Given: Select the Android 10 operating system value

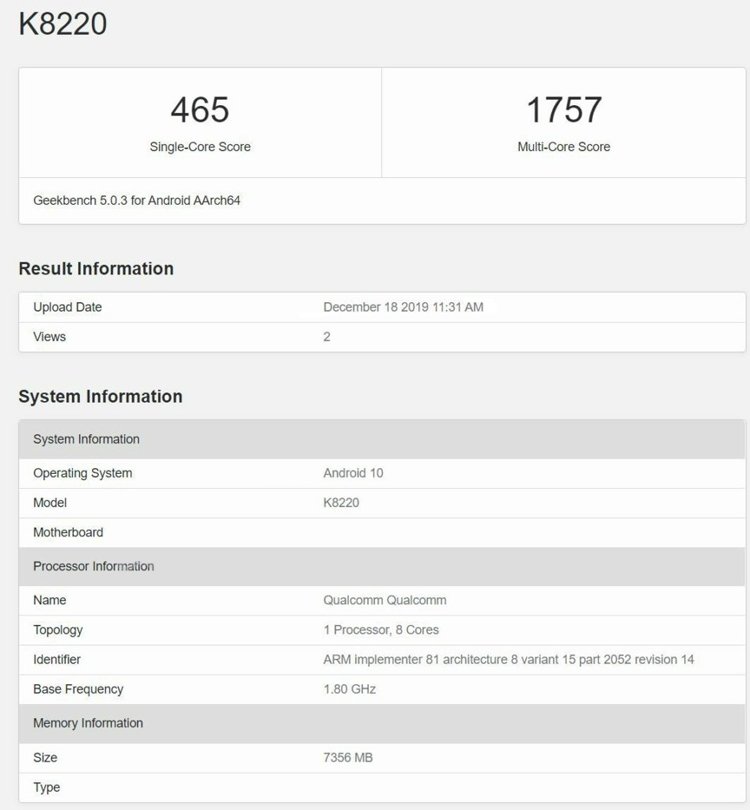Looking at the screenshot, I should pos(353,473).
